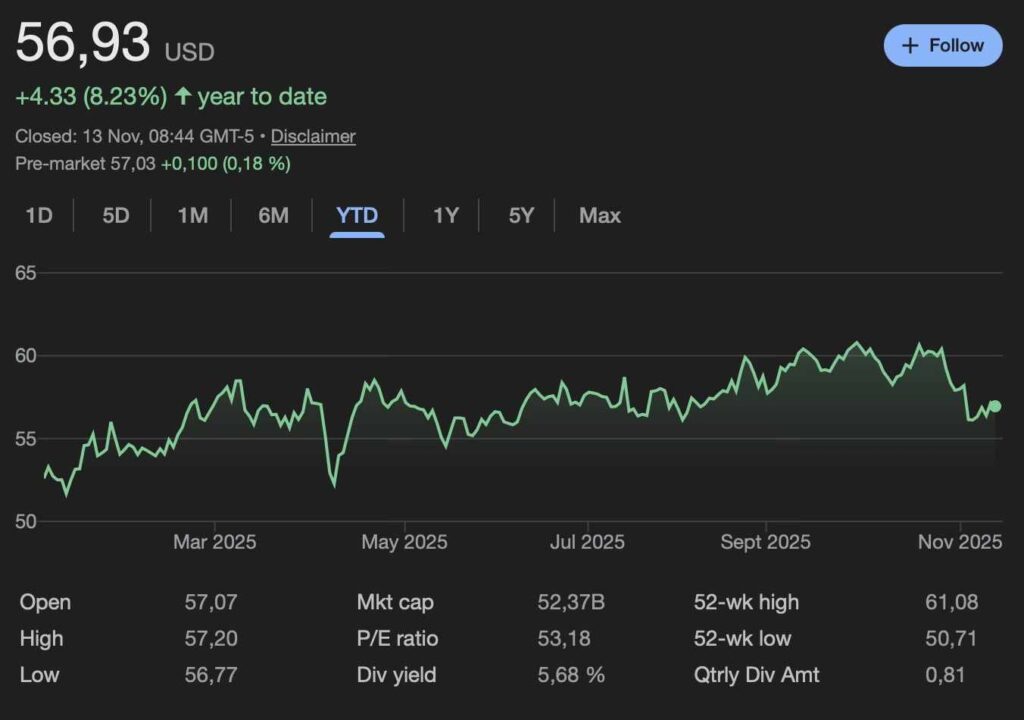This screenshot has height=720, width=1024.
Task: Switch chart to 6M range
Action: pyautogui.click(x=273, y=215)
